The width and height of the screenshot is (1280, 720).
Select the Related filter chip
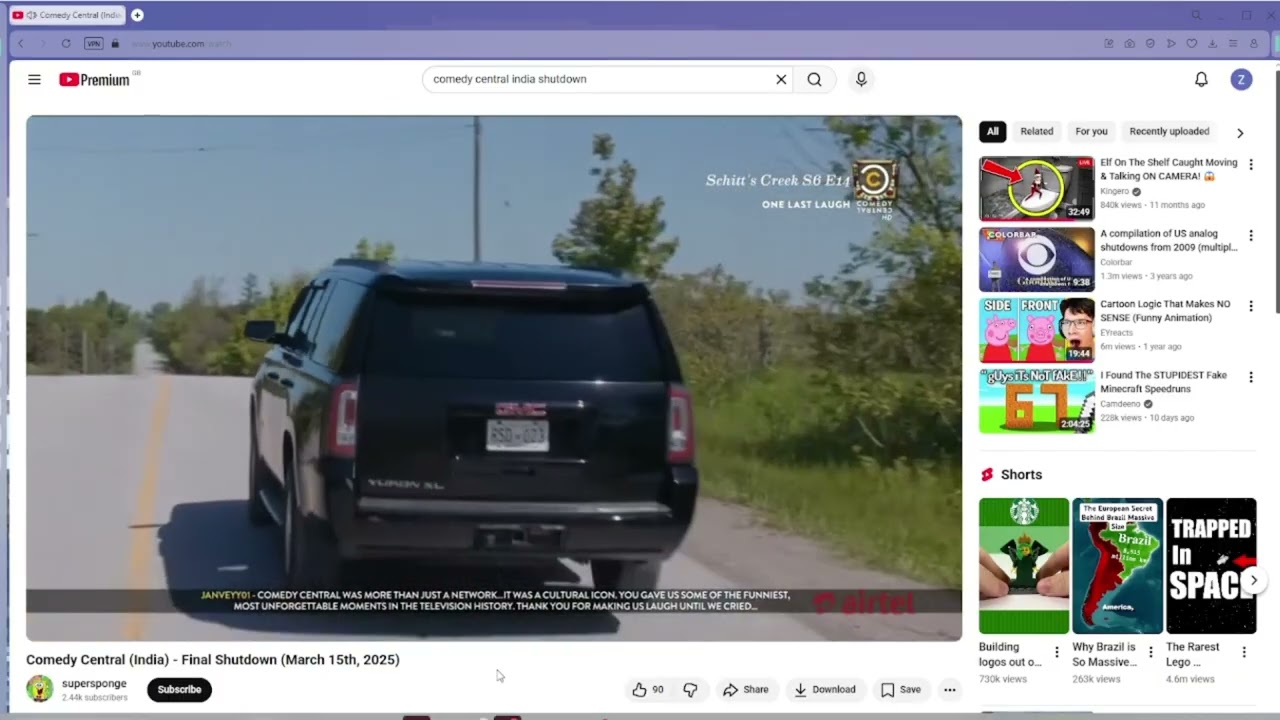click(1036, 131)
